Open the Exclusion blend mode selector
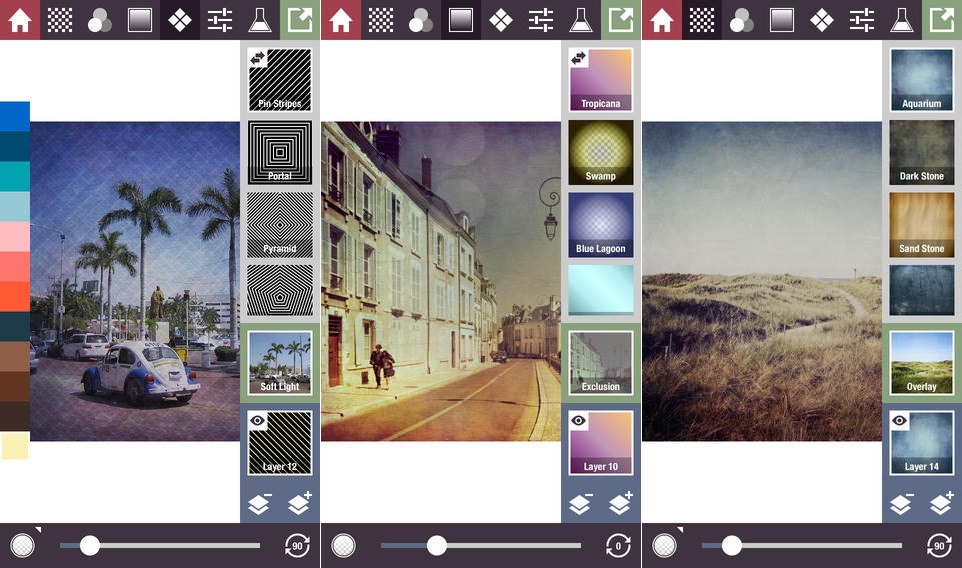962x568 pixels. tap(601, 363)
